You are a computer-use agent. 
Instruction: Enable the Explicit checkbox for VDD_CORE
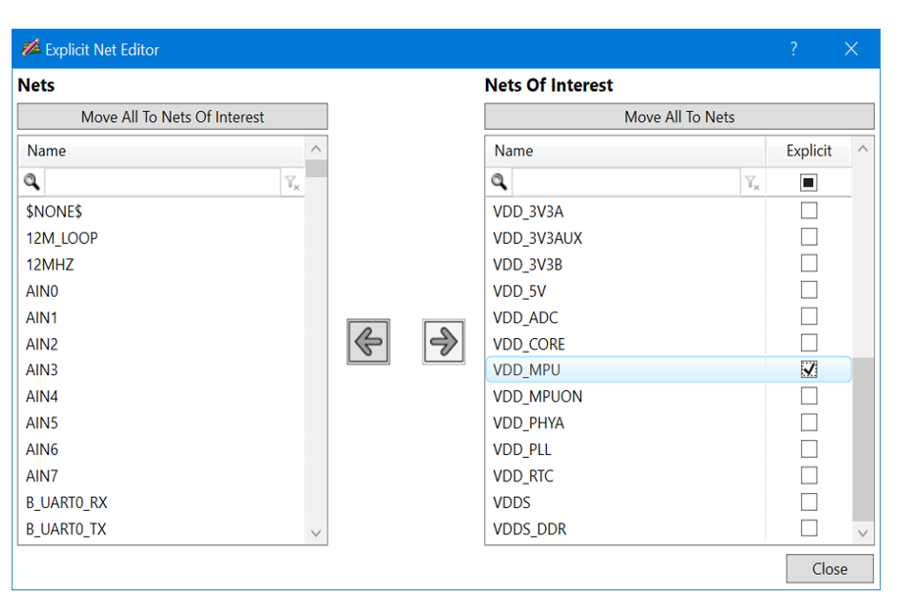pos(809,343)
